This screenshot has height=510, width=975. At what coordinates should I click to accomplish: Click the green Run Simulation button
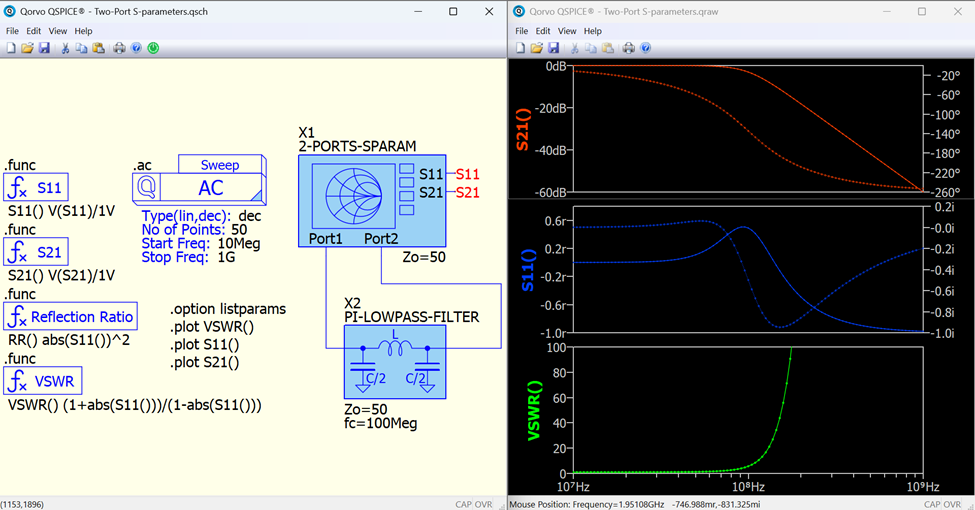point(153,48)
